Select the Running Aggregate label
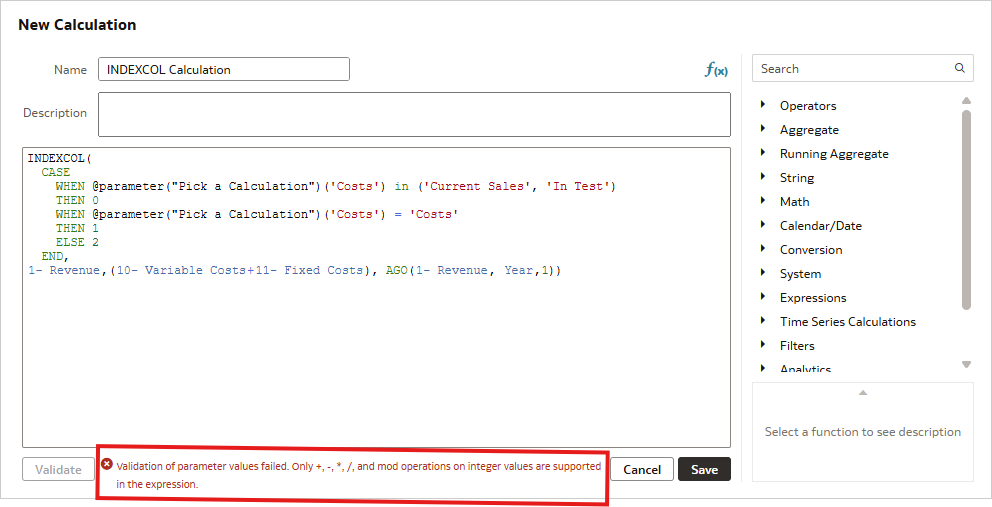 click(x=834, y=154)
